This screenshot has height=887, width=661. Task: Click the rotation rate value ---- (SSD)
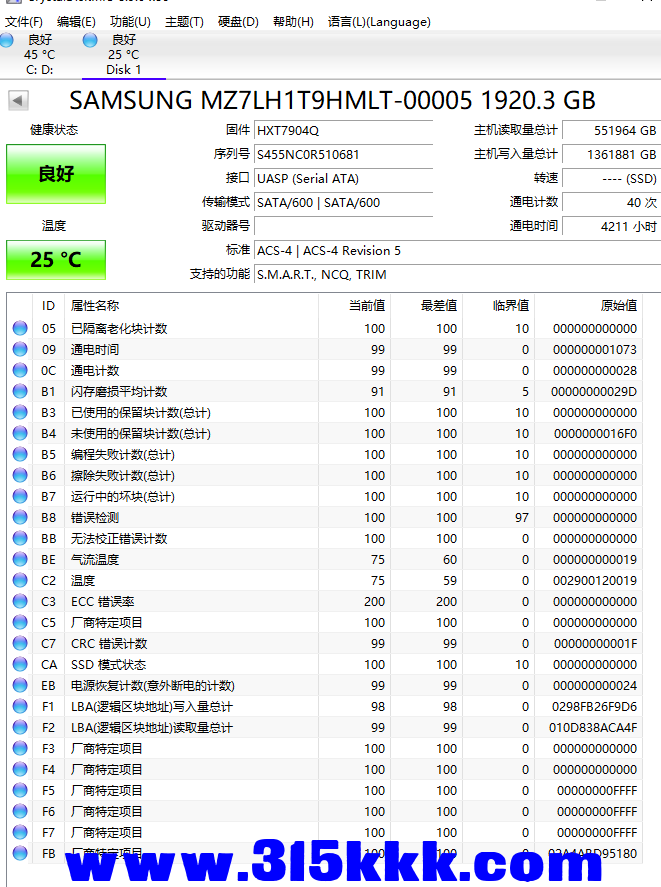(x=611, y=179)
